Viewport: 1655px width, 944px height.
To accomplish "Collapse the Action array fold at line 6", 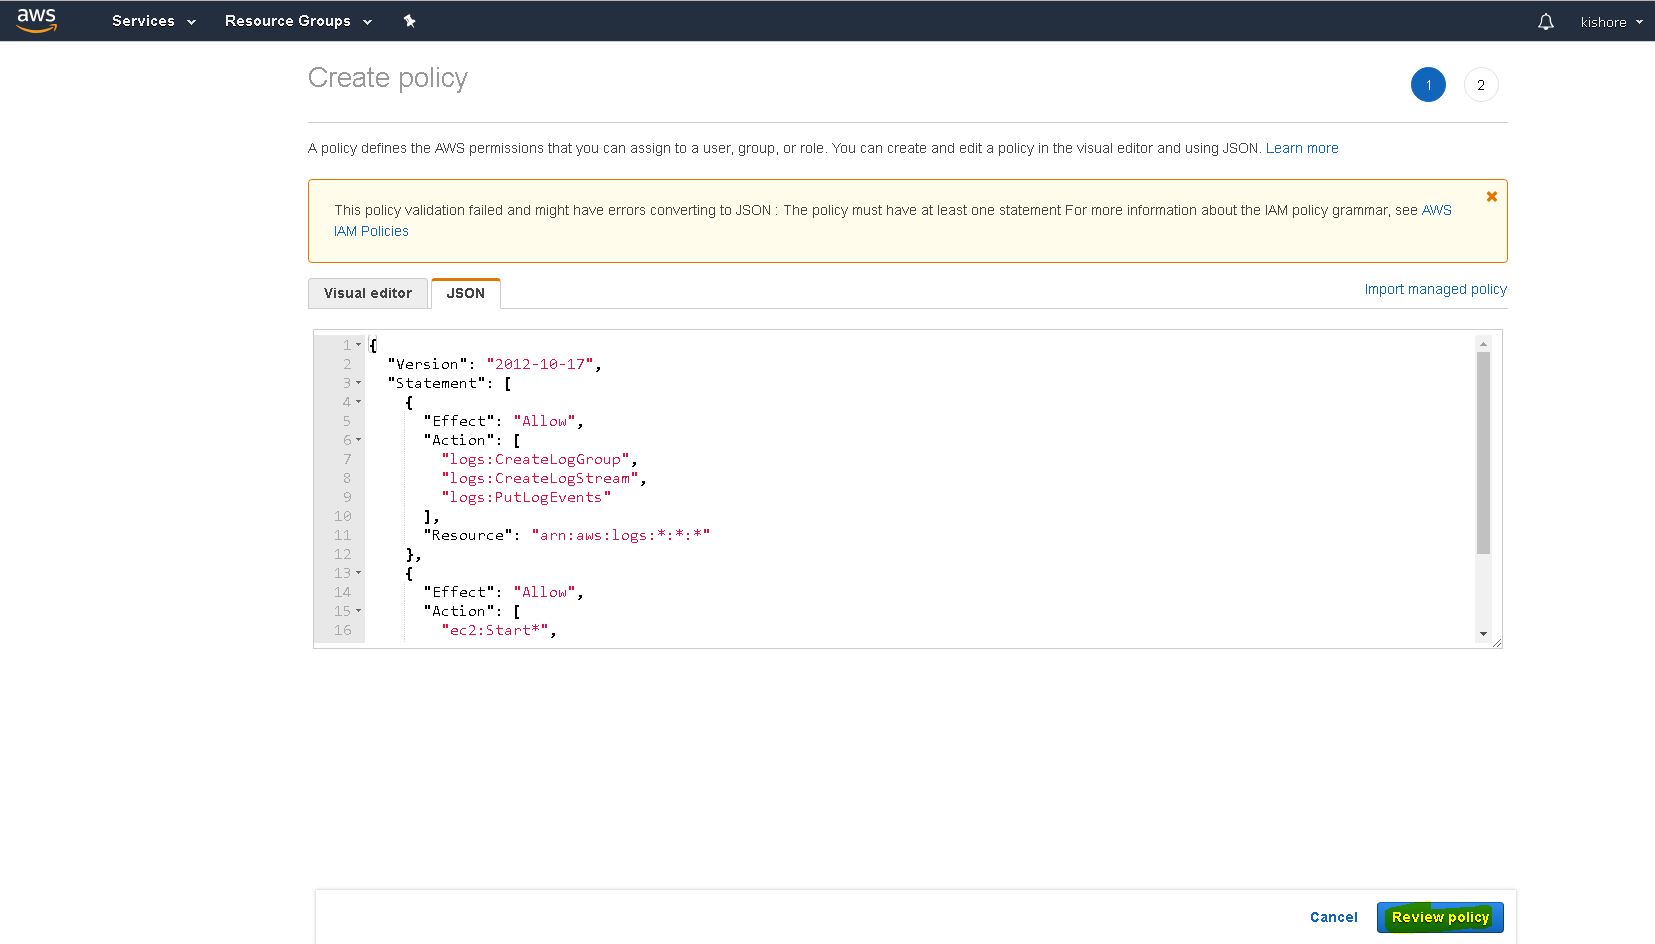I will coord(359,440).
